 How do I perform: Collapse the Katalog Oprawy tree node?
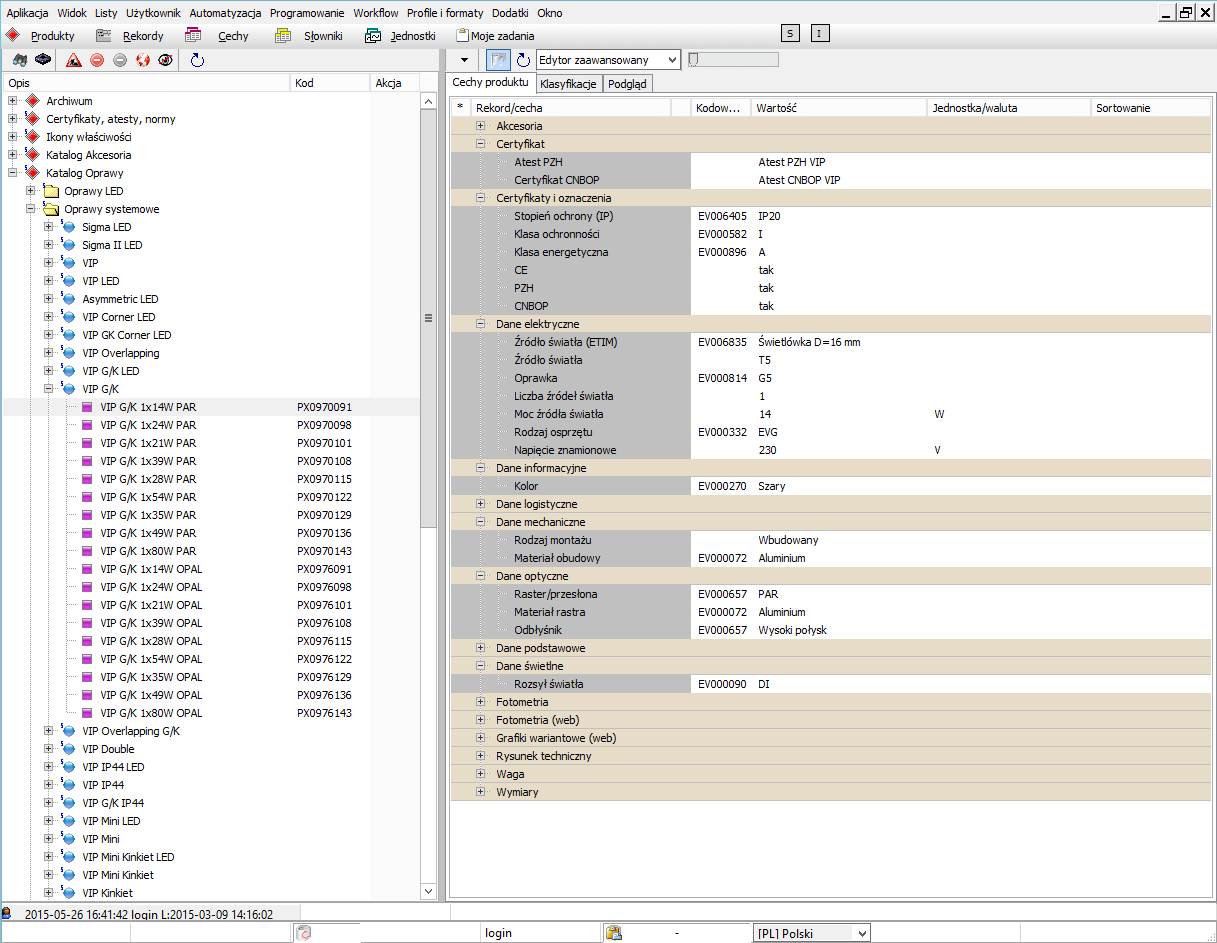(12, 173)
